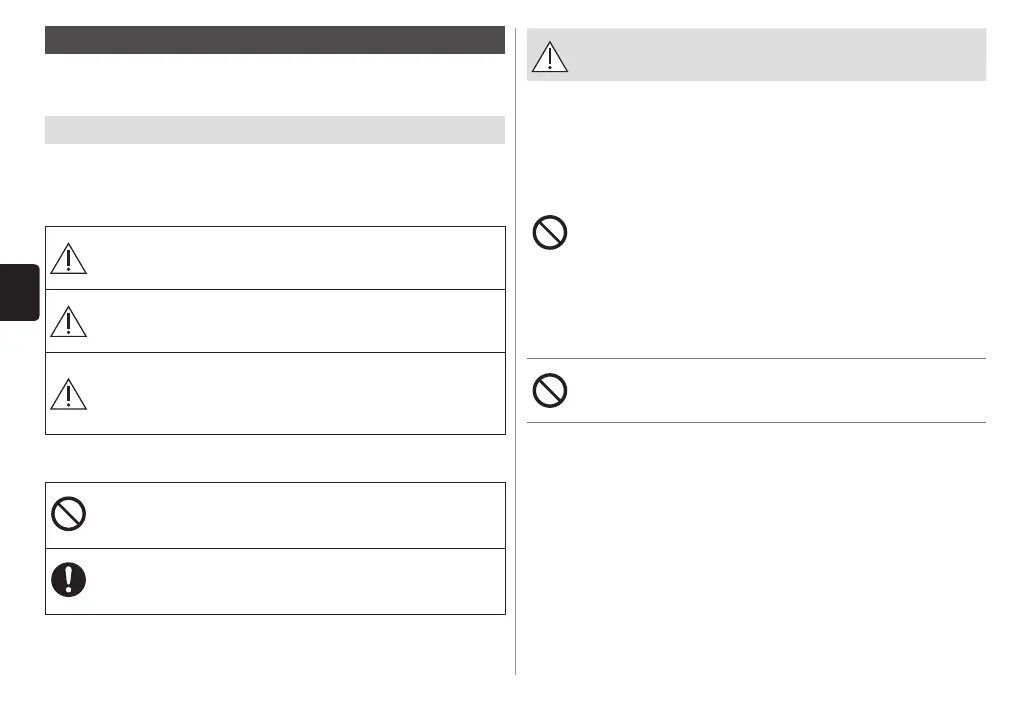Click the upper prohibition icon in right column
Image resolution: width=1032 pixels, height=726 pixels.
pyautogui.click(x=550, y=233)
